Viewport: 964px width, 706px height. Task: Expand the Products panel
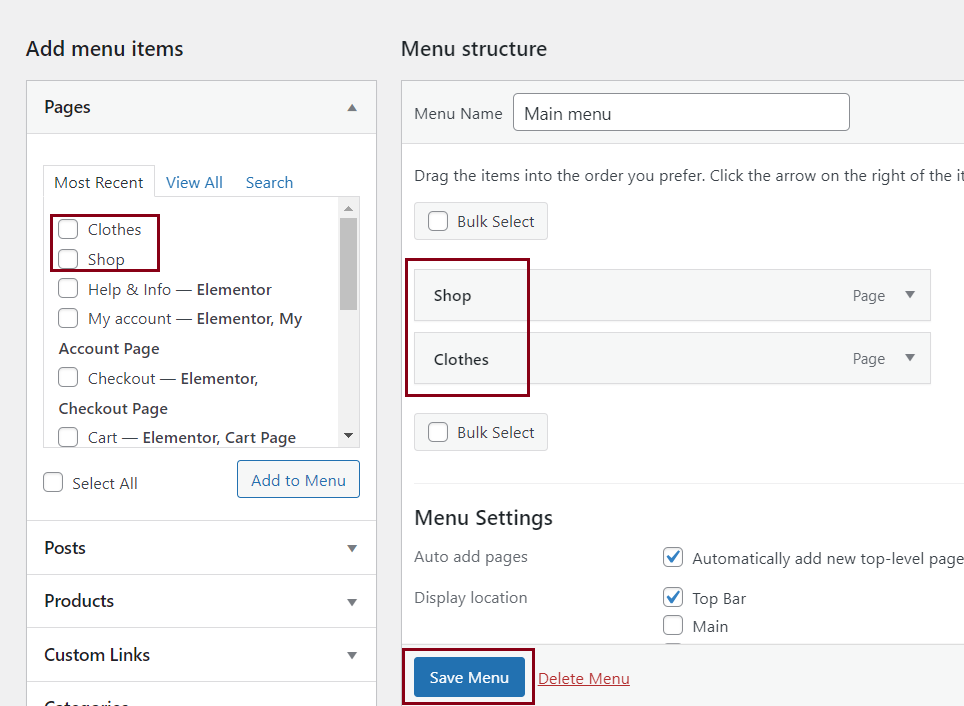(x=351, y=601)
